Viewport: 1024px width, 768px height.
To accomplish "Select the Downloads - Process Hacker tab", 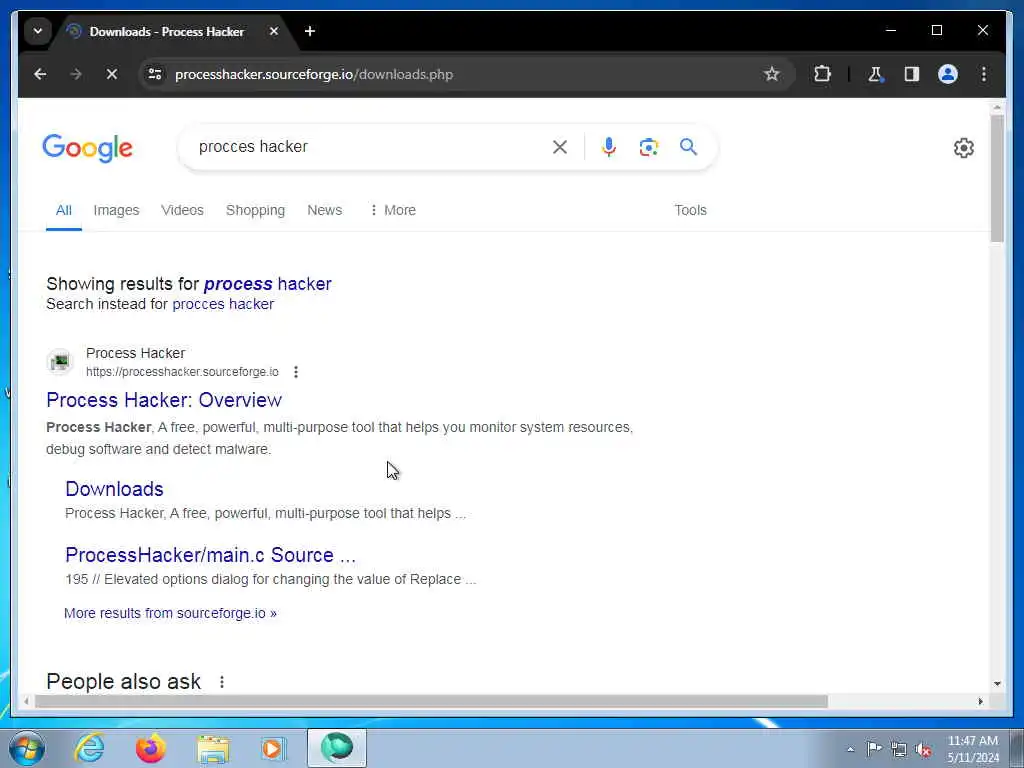I will (x=167, y=31).
